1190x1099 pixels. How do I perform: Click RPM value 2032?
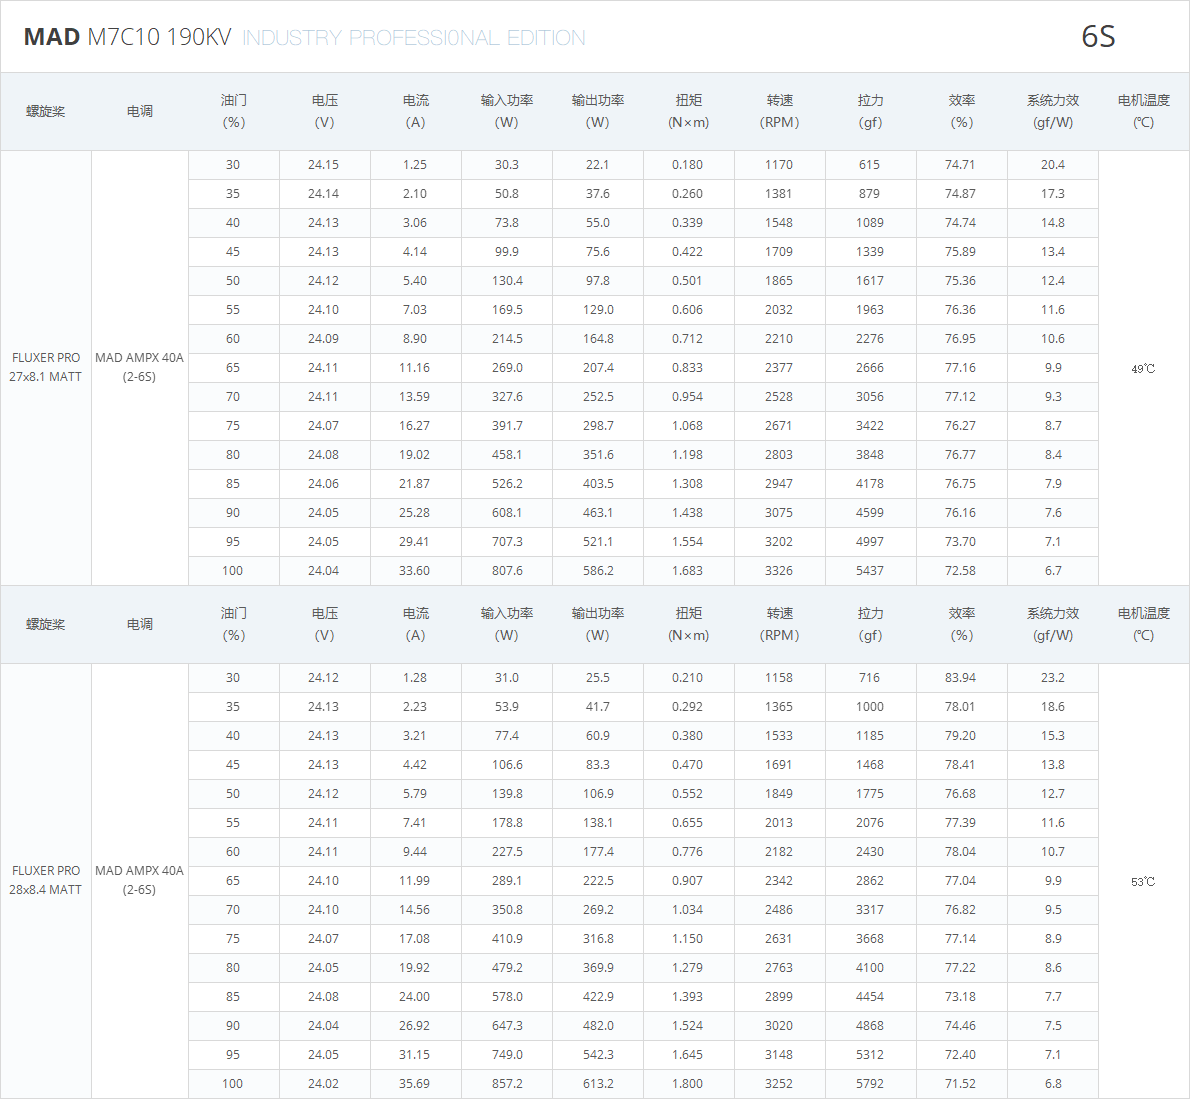[x=779, y=310]
